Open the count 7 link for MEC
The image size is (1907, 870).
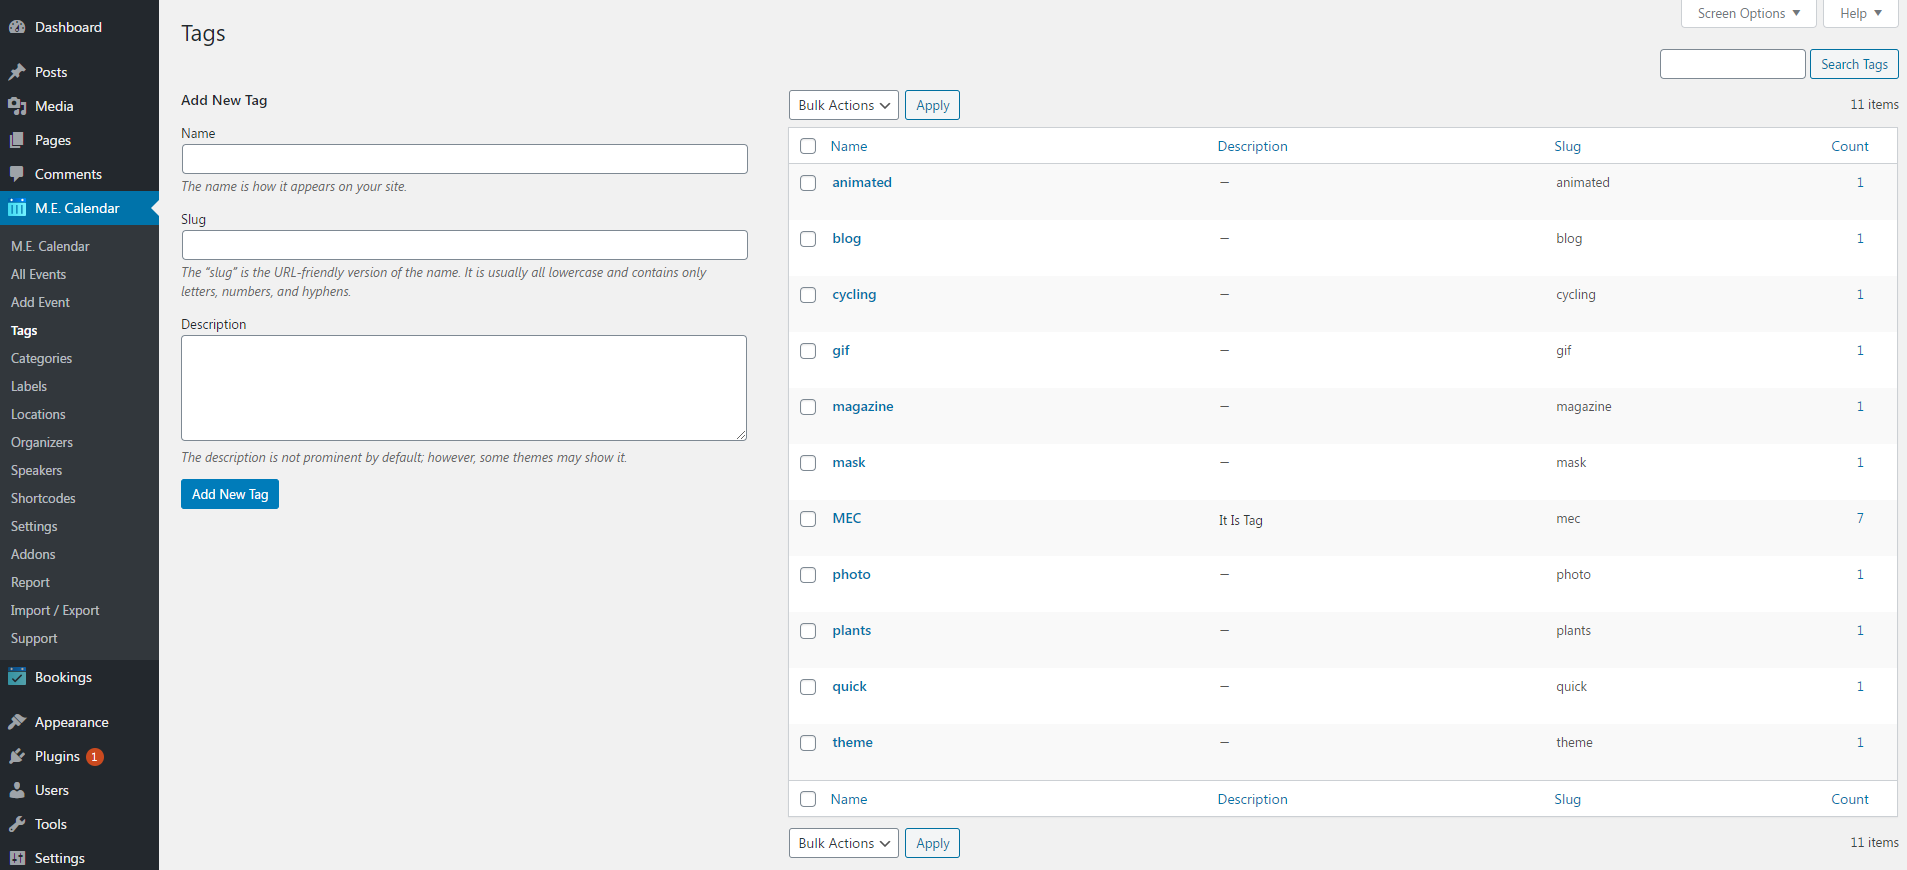point(1860,518)
